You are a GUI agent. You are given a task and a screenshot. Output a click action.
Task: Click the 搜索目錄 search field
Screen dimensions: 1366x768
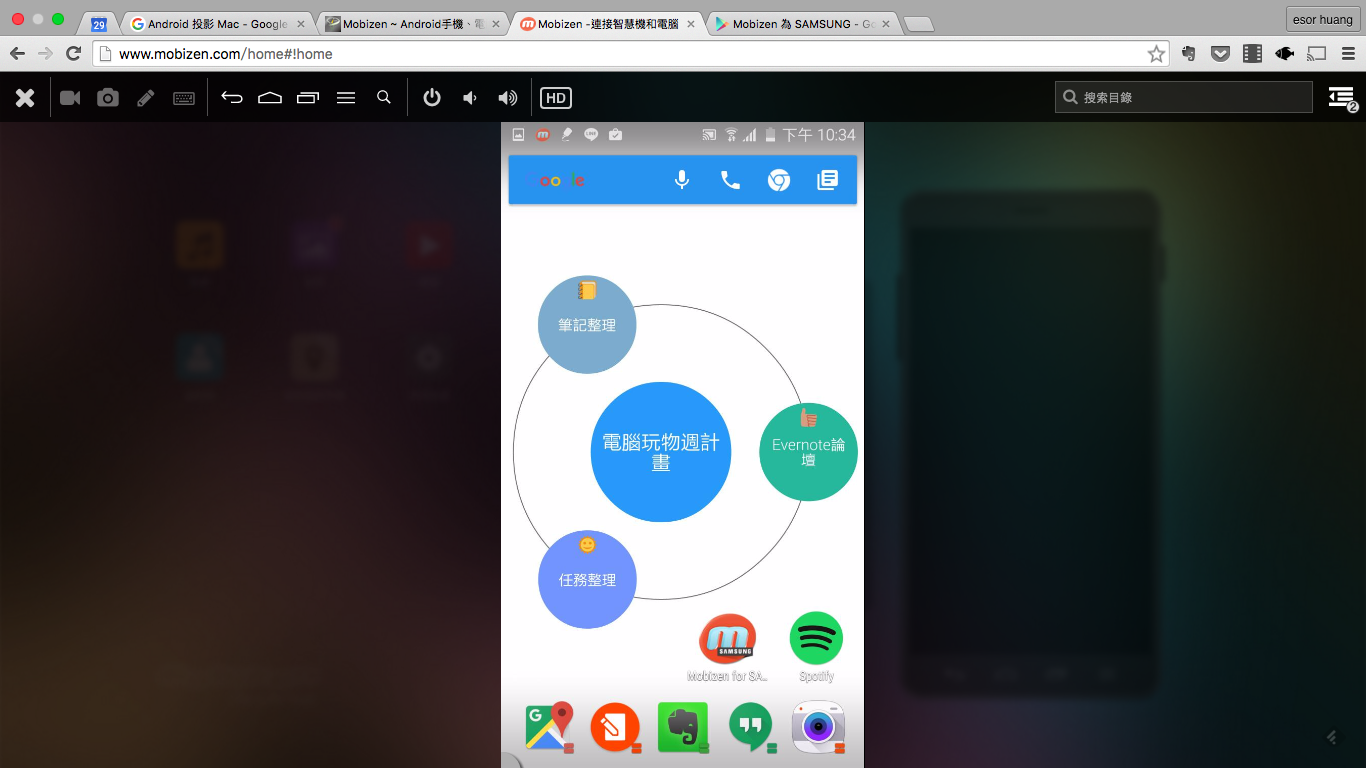1183,97
